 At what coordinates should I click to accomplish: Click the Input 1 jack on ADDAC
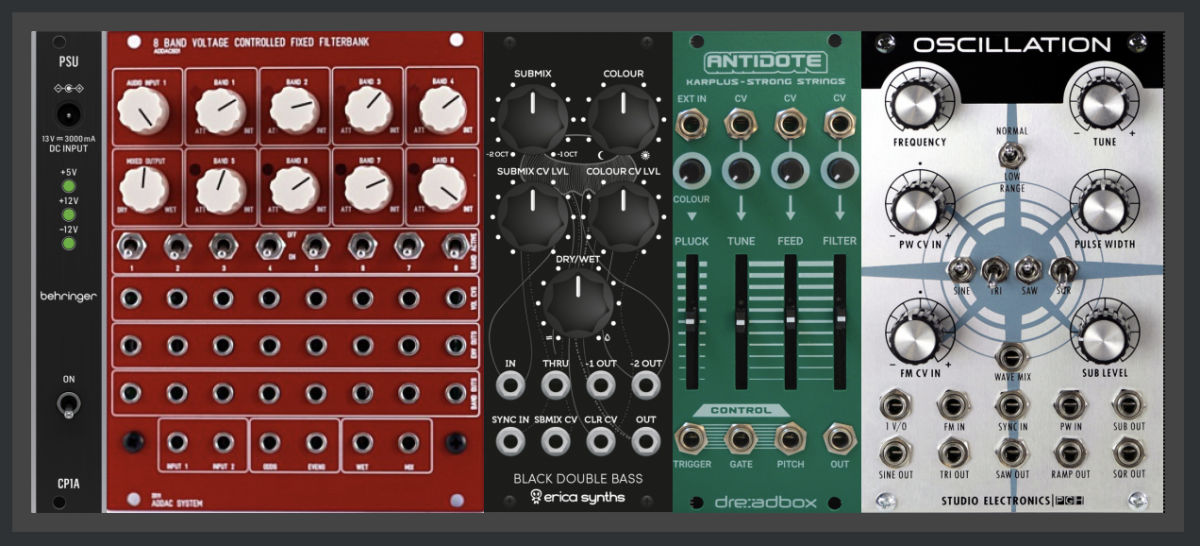[177, 442]
